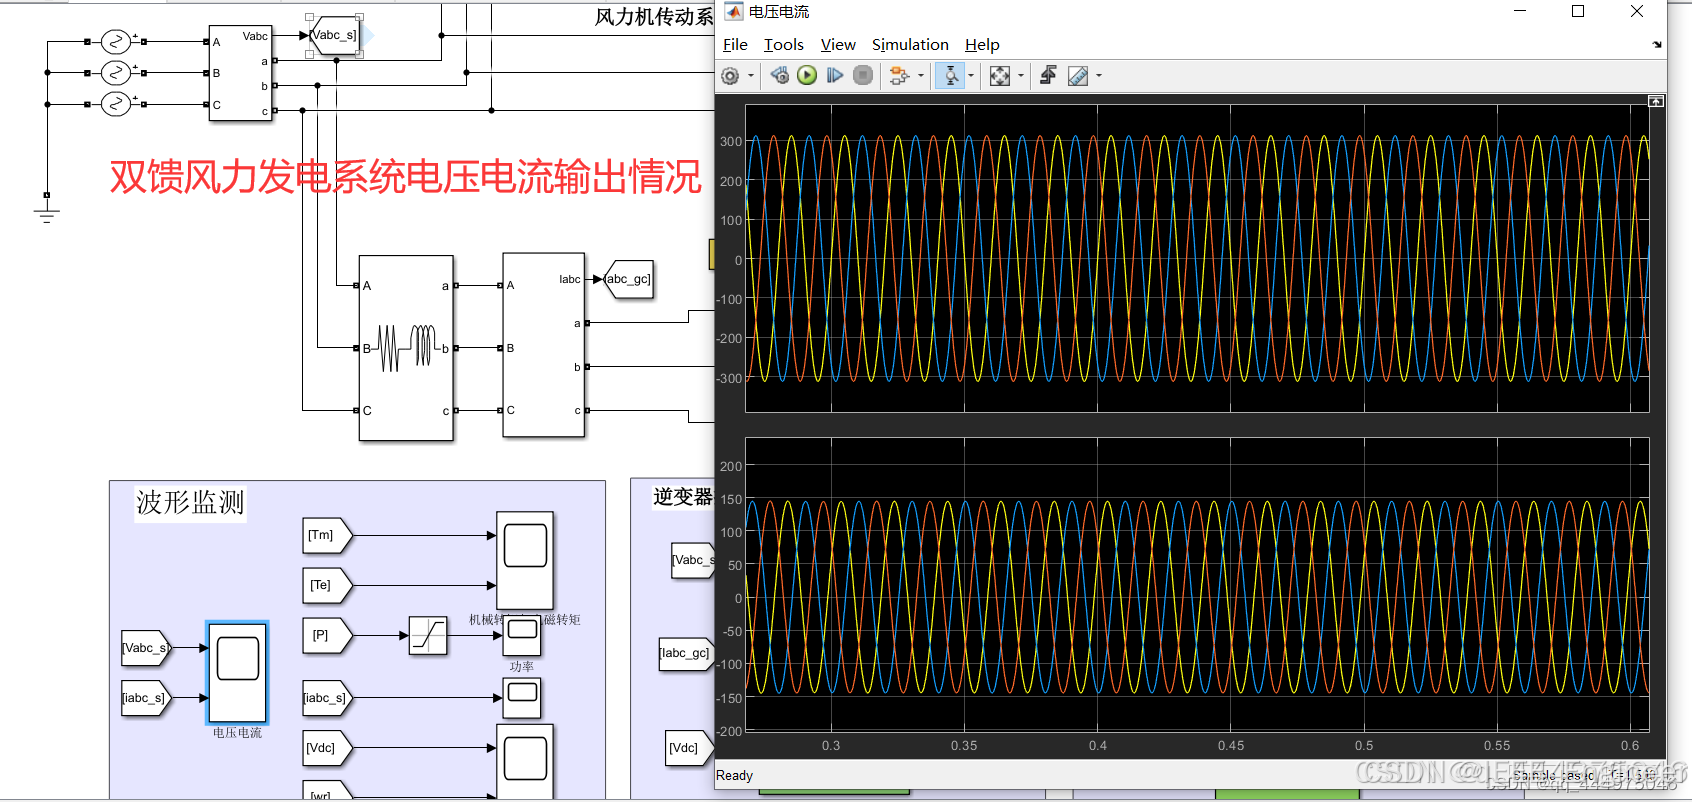This screenshot has width=1692, height=802.
Task: Select the torque scope fed by Tm and Te
Action: point(525,561)
